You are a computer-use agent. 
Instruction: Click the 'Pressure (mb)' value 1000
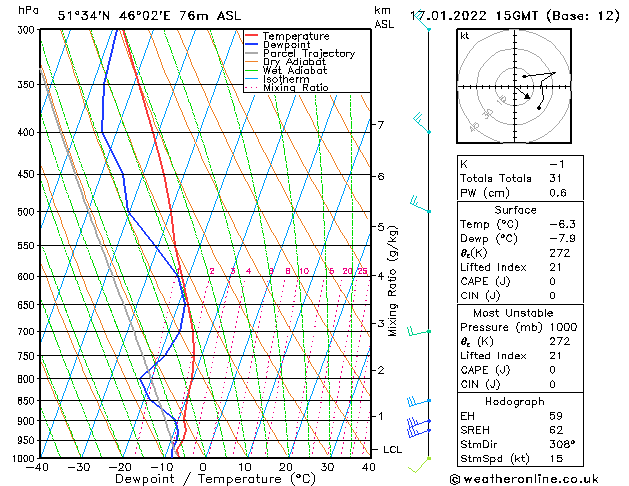563,327
